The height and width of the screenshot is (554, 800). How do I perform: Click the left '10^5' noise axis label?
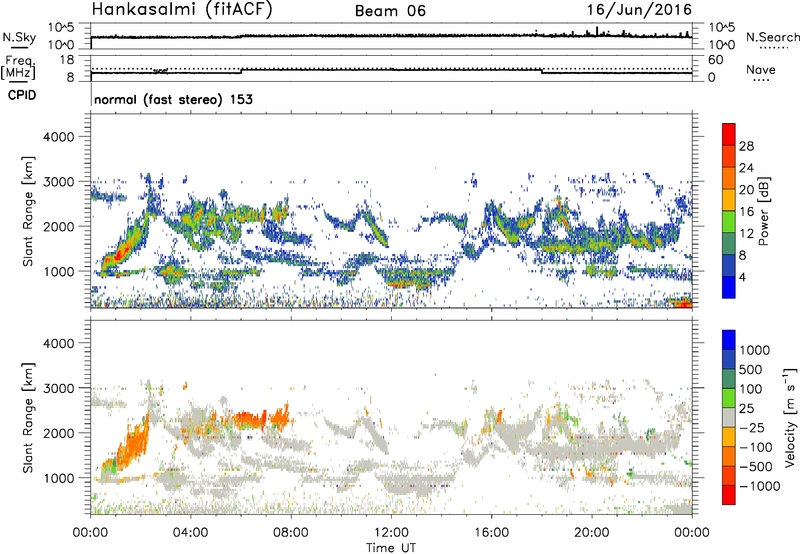click(61, 27)
